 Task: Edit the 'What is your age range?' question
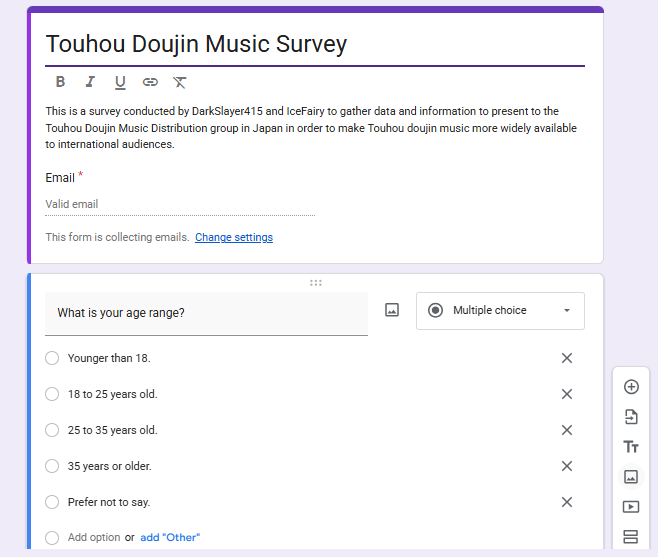tap(206, 313)
